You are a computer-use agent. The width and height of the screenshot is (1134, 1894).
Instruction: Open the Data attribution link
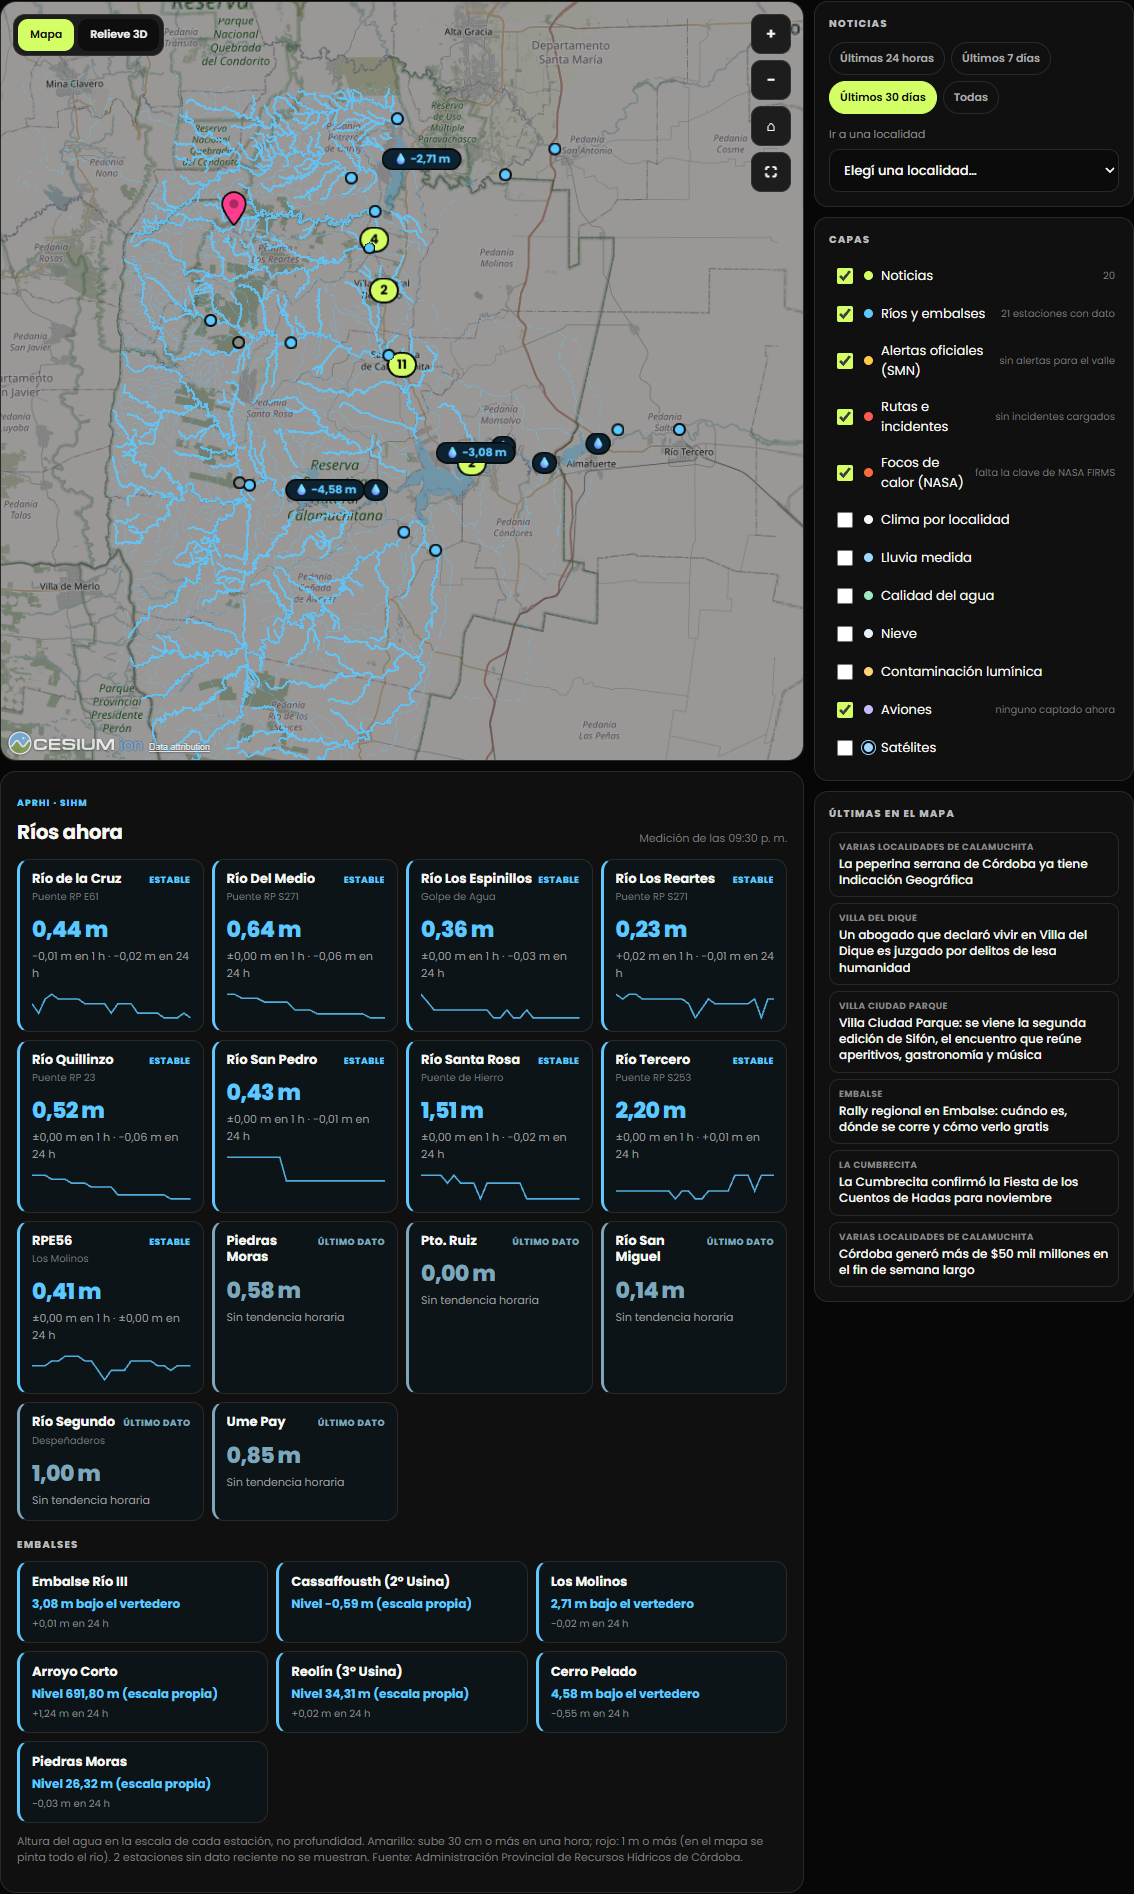coord(180,747)
